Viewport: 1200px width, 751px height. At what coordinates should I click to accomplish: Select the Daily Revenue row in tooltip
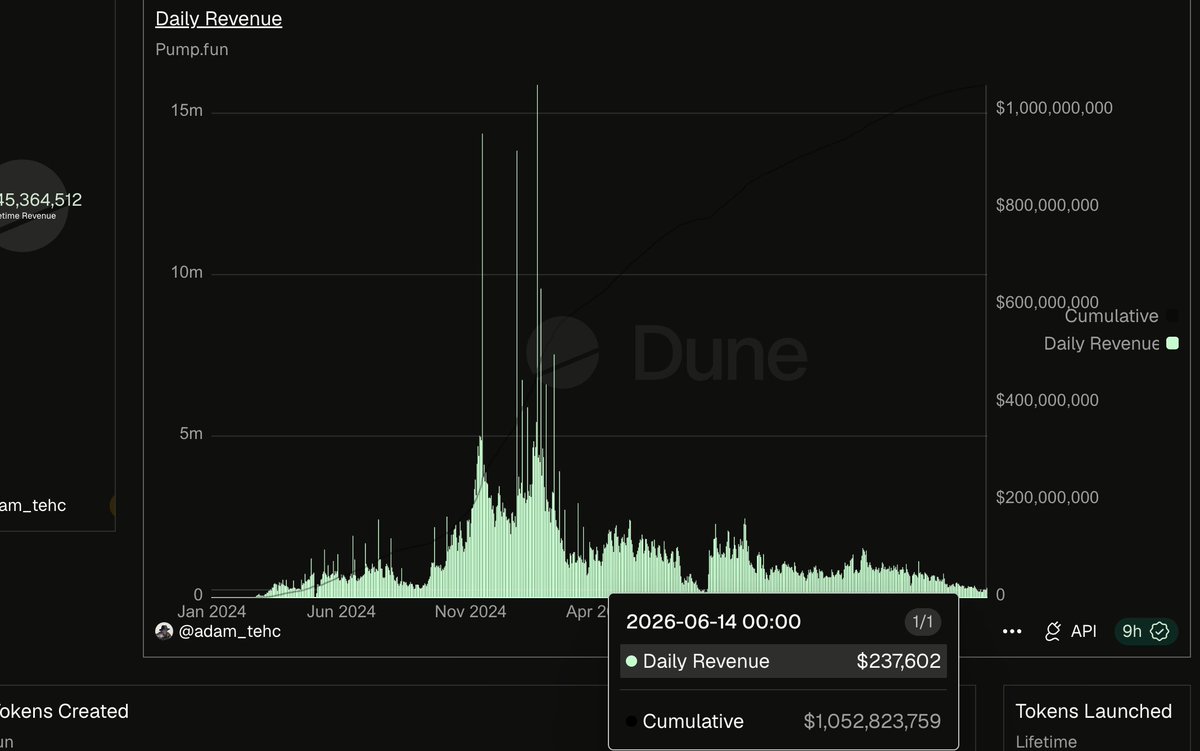783,661
